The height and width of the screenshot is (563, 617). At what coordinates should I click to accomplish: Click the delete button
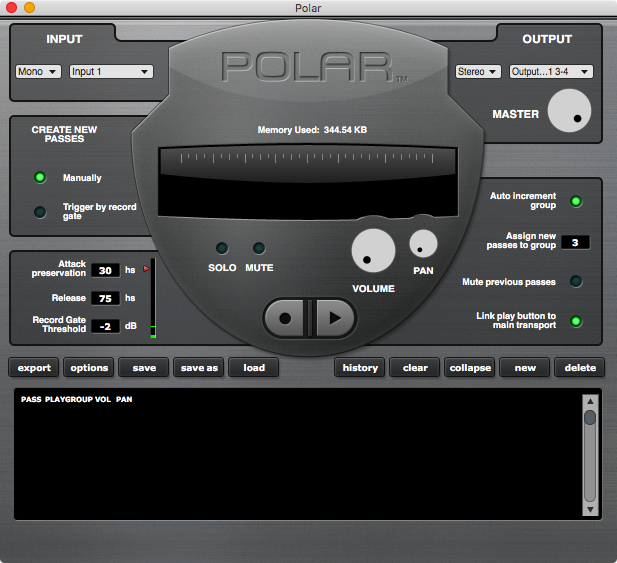580,367
